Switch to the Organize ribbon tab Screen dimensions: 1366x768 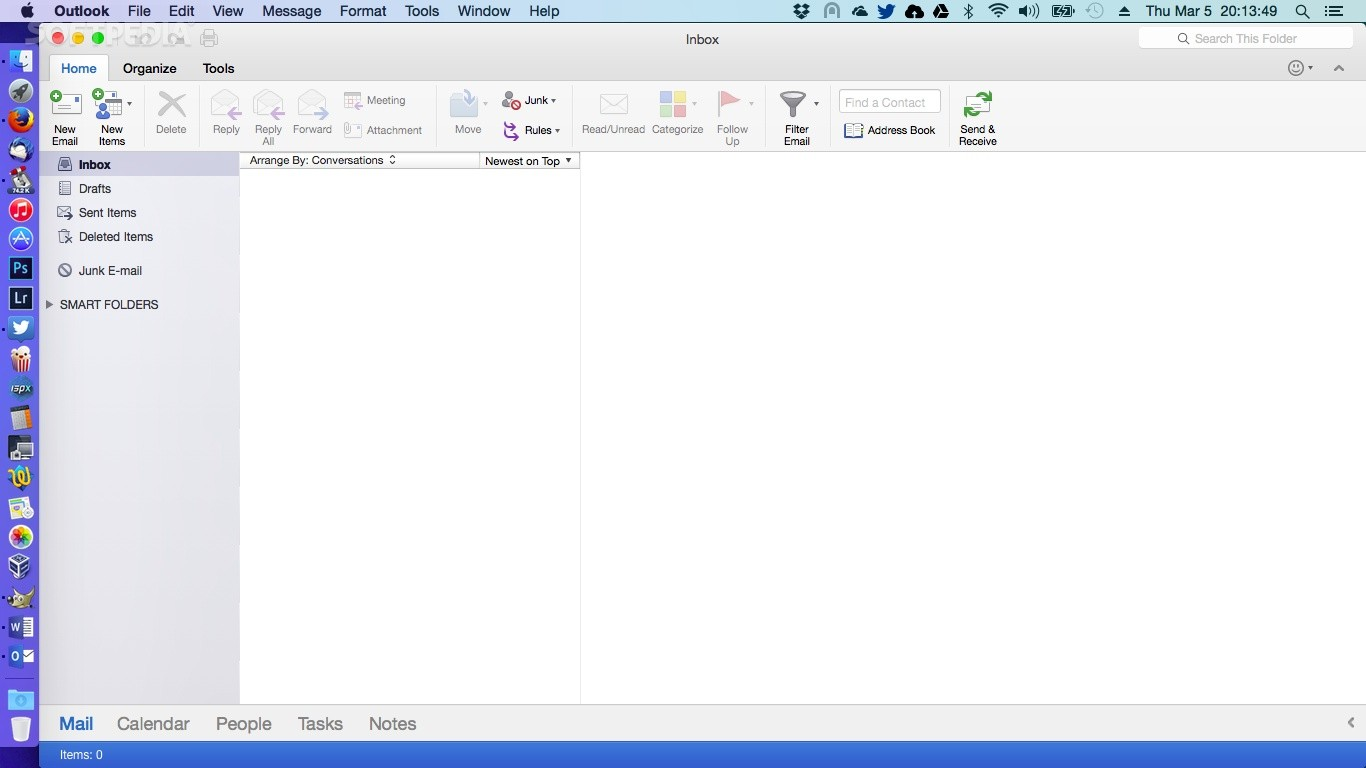point(150,68)
